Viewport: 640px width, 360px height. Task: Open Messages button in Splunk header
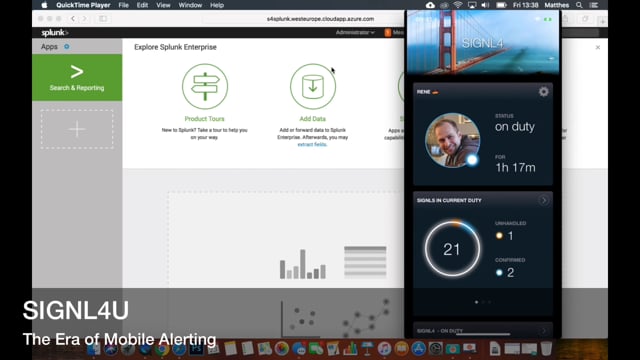point(394,33)
